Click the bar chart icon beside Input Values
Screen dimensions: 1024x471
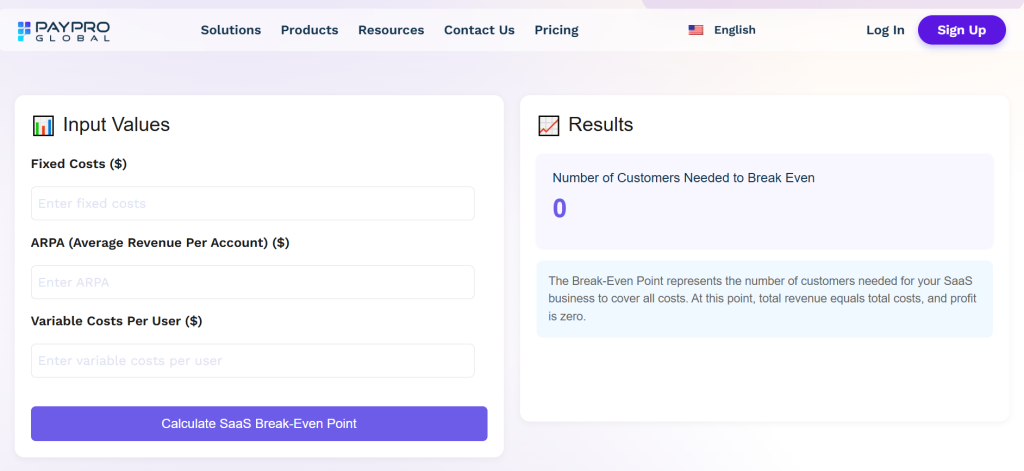coord(43,125)
